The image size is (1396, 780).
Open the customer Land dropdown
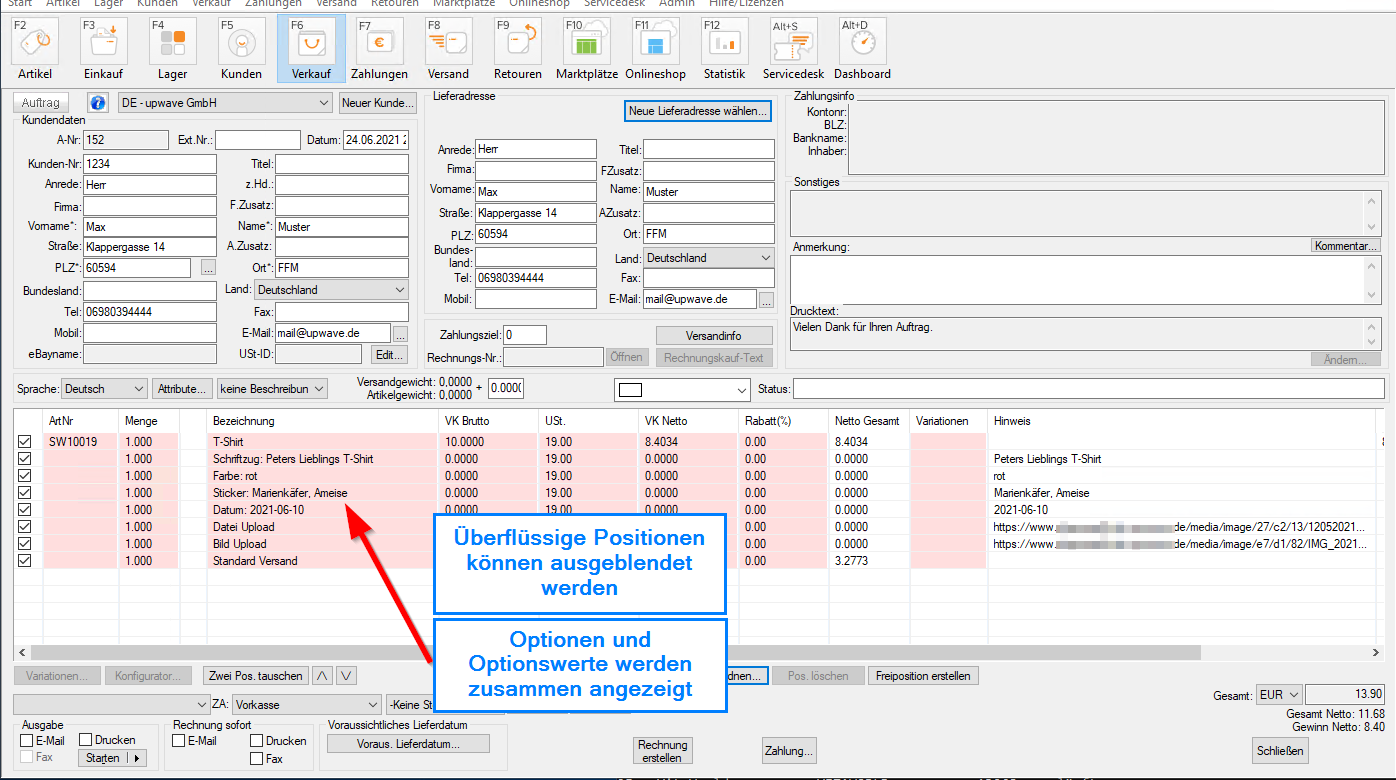click(331, 290)
